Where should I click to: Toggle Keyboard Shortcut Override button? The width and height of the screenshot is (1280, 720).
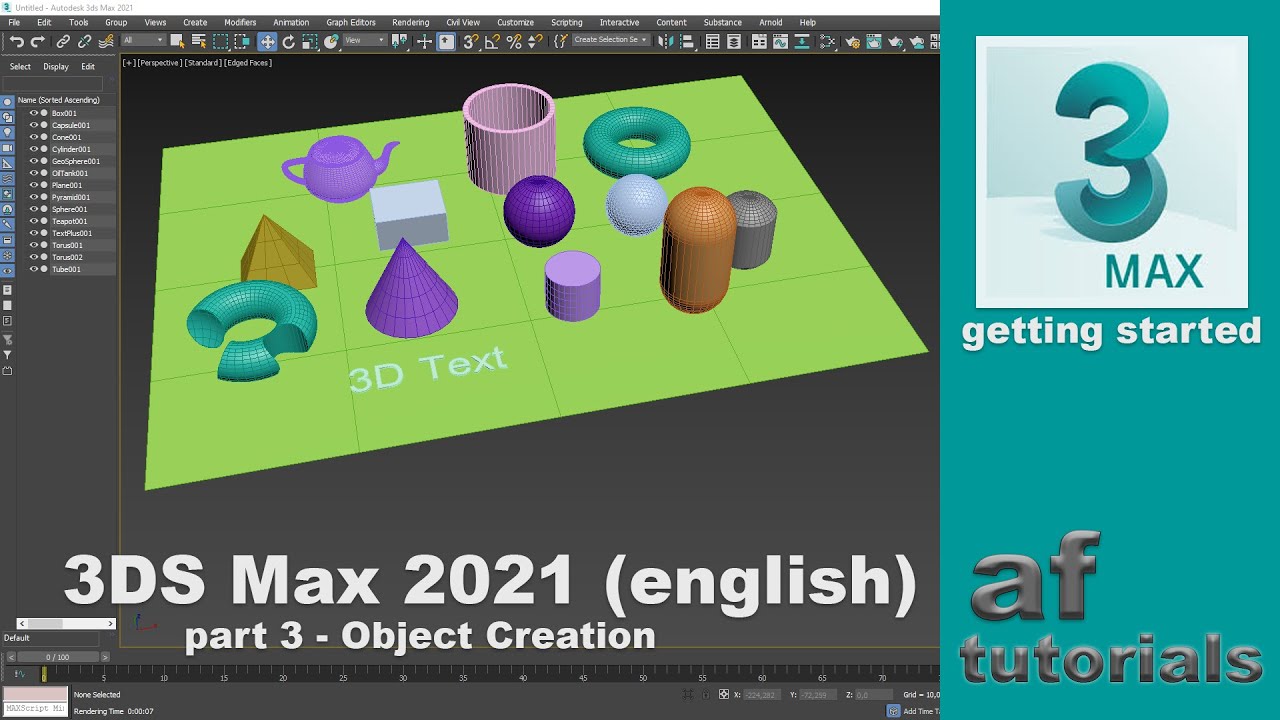(x=446, y=41)
